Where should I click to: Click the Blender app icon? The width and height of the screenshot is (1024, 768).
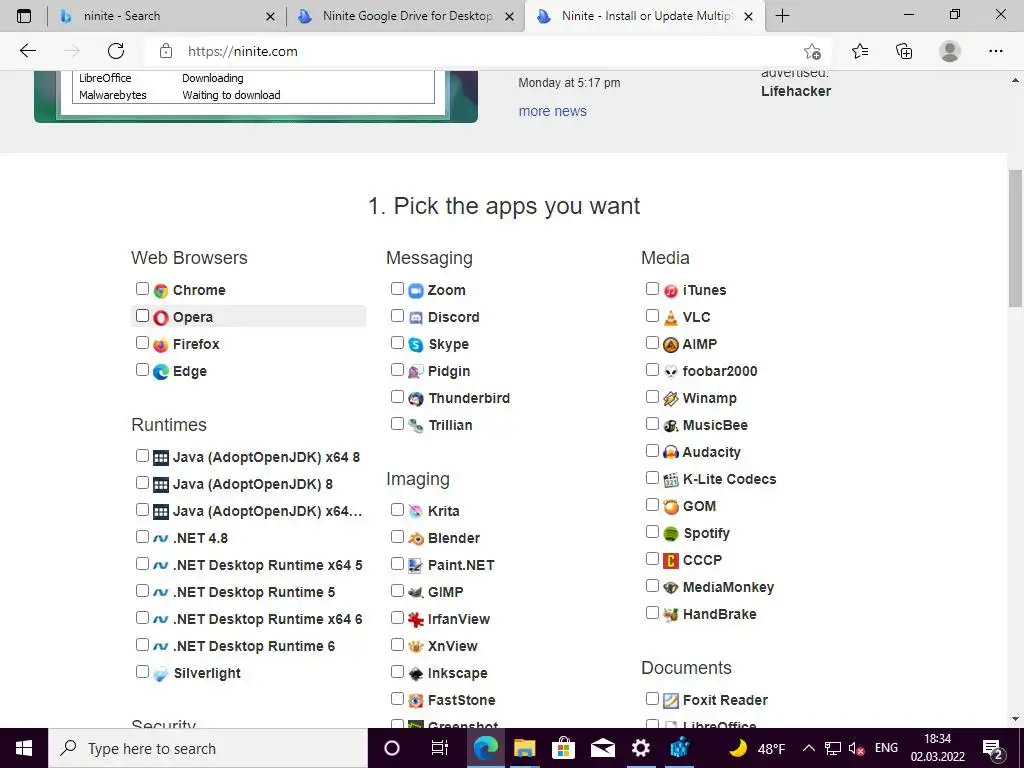pyautogui.click(x=416, y=539)
